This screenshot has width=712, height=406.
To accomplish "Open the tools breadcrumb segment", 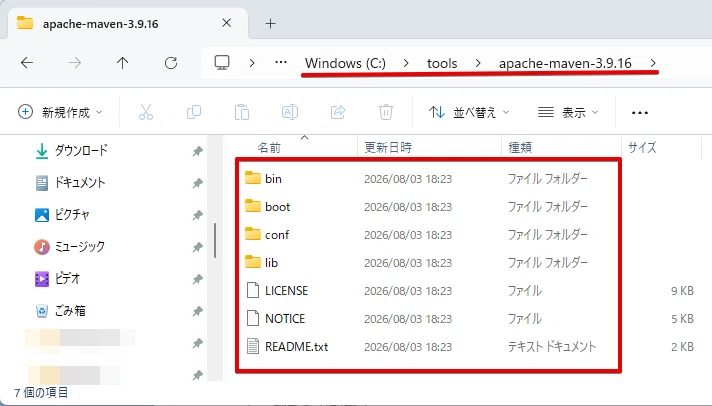I will click(x=442, y=63).
